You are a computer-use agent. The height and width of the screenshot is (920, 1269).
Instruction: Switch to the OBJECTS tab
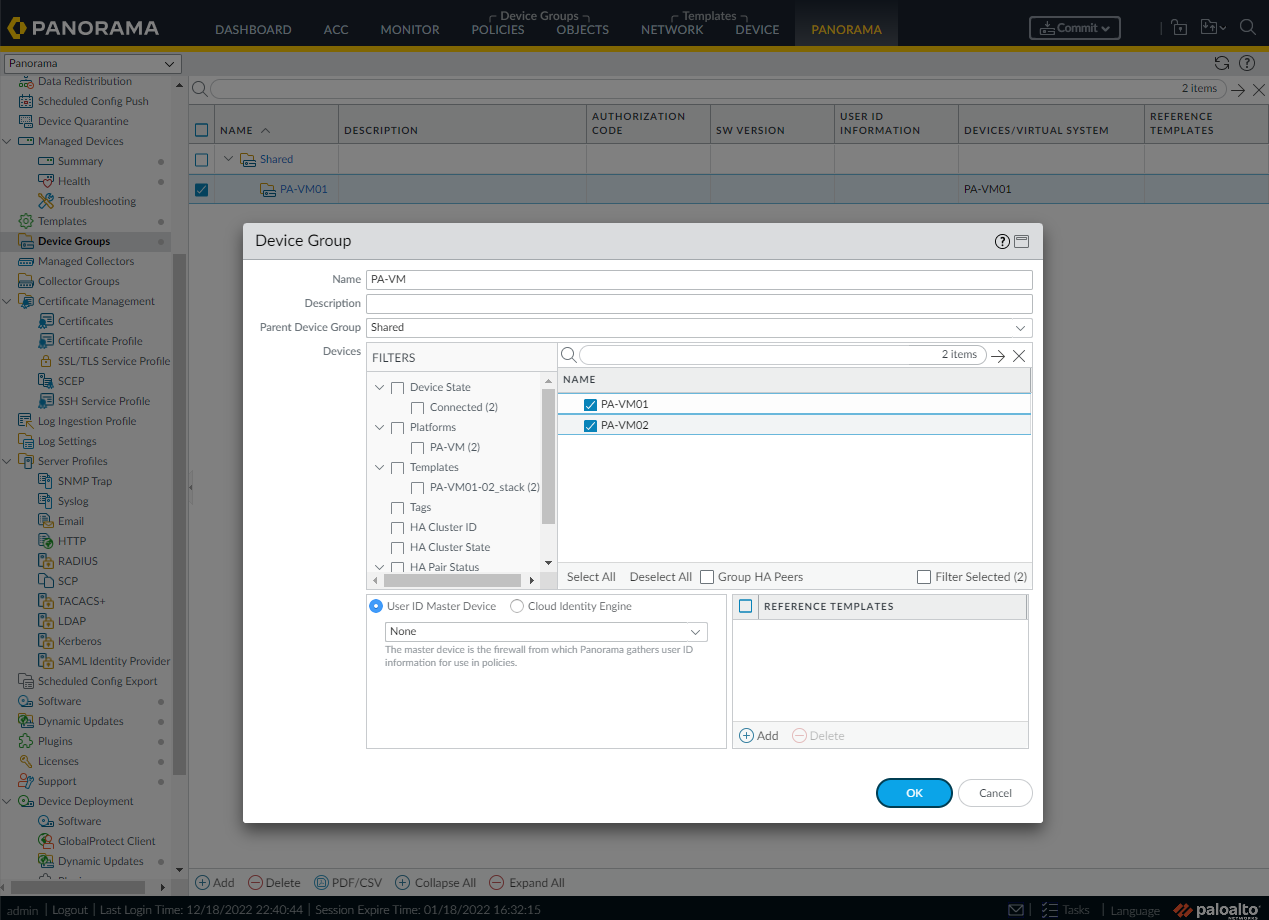pyautogui.click(x=583, y=30)
